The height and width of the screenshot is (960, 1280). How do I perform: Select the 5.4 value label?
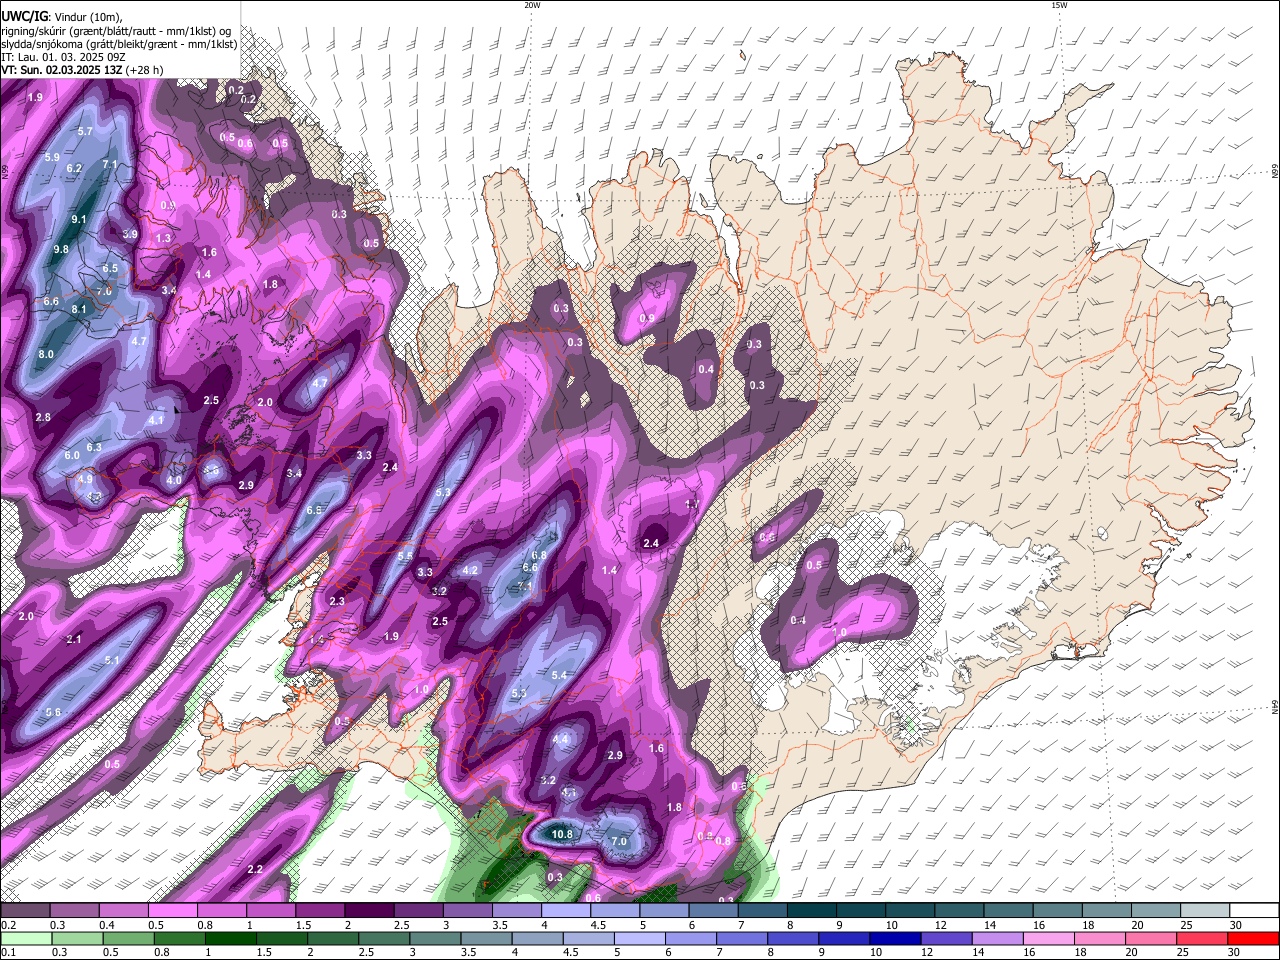[x=560, y=676]
